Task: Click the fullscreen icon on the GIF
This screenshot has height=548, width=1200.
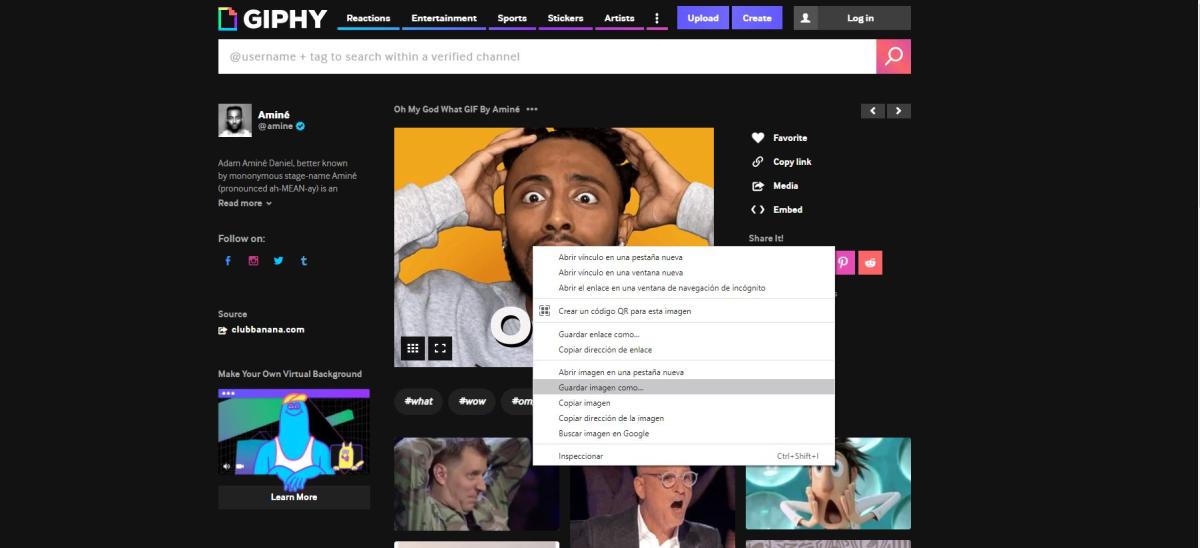Action: coord(440,348)
